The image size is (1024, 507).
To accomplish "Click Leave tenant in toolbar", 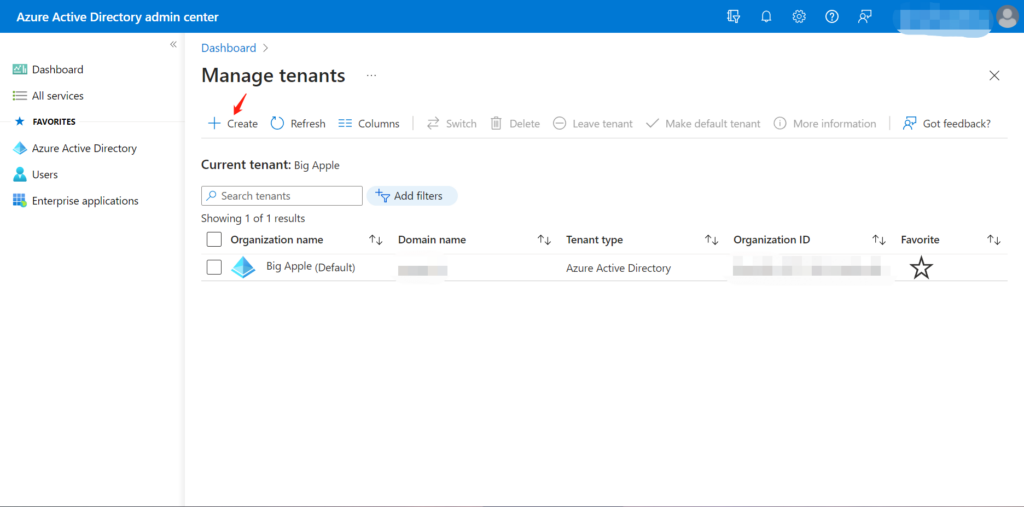I will [x=593, y=123].
